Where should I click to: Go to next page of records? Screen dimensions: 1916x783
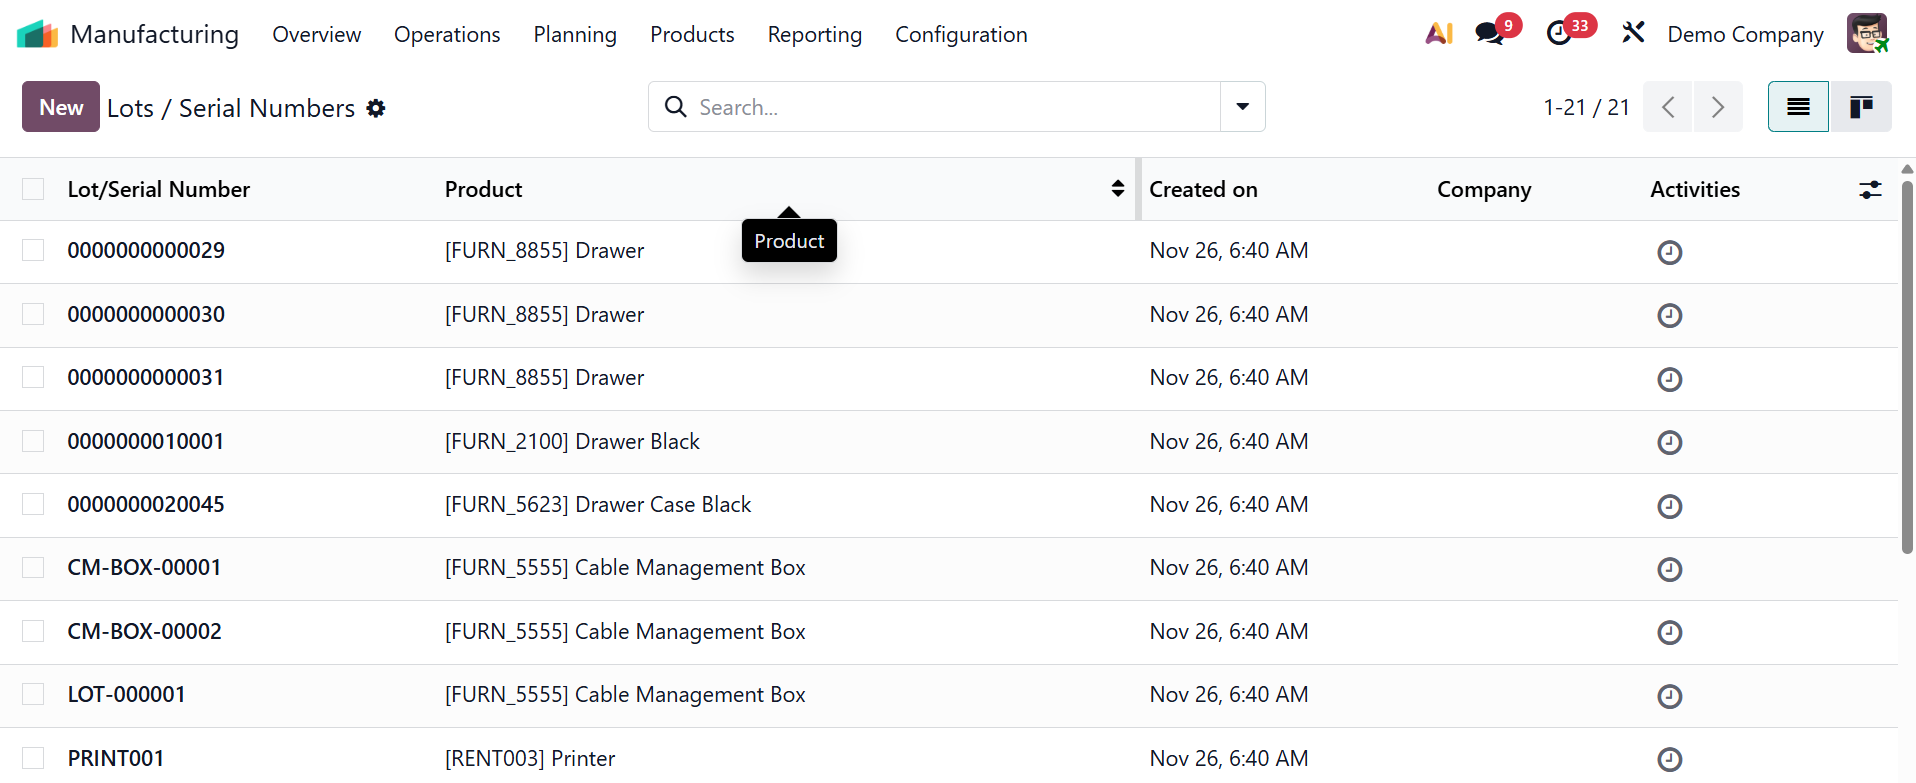[x=1717, y=107]
